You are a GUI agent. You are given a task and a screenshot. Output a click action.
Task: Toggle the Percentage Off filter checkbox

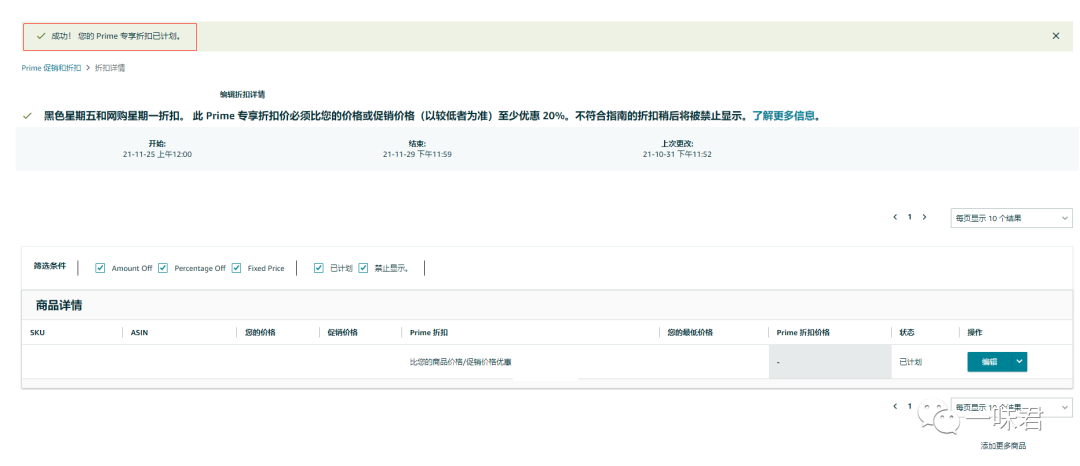[163, 268]
